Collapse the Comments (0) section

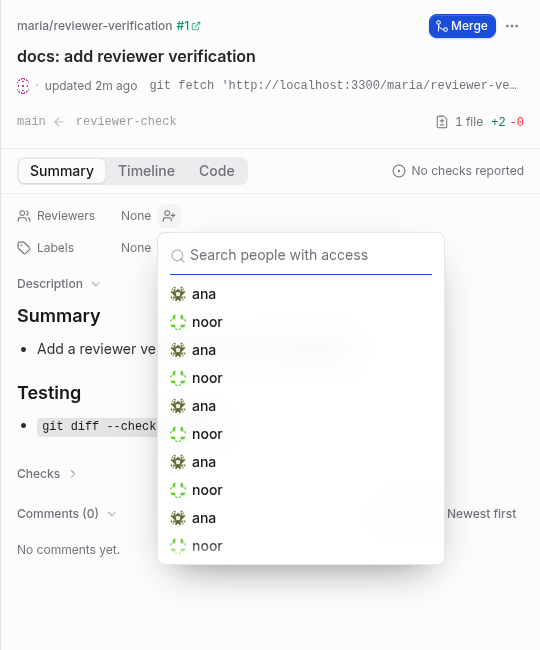point(66,514)
